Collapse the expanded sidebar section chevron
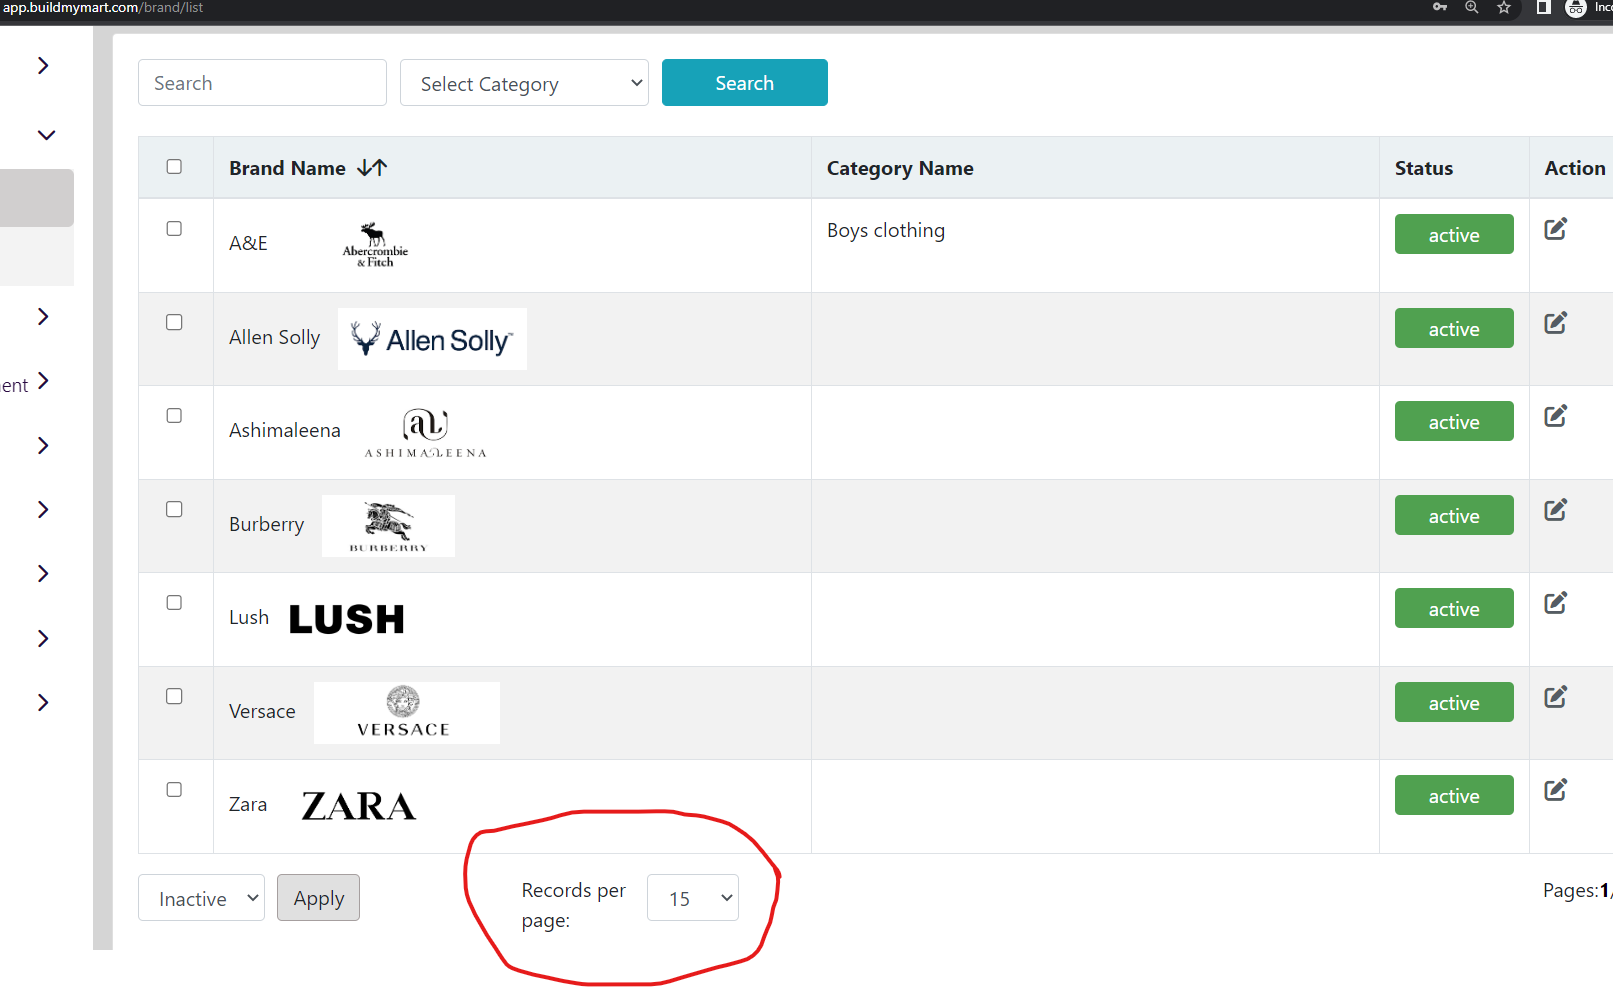Image resolution: width=1613 pixels, height=987 pixels. [46, 135]
